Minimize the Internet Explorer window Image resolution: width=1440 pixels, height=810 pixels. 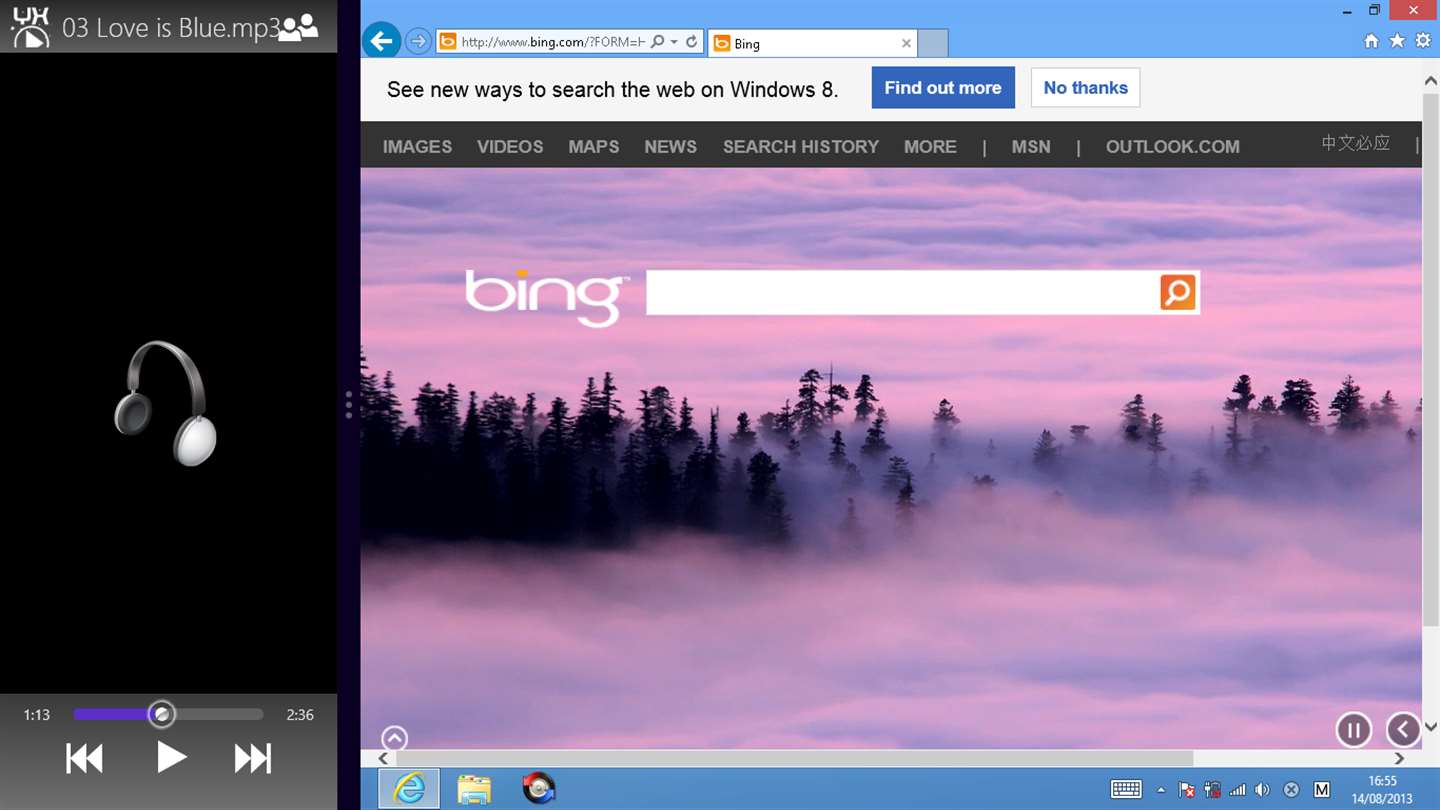[1346, 11]
